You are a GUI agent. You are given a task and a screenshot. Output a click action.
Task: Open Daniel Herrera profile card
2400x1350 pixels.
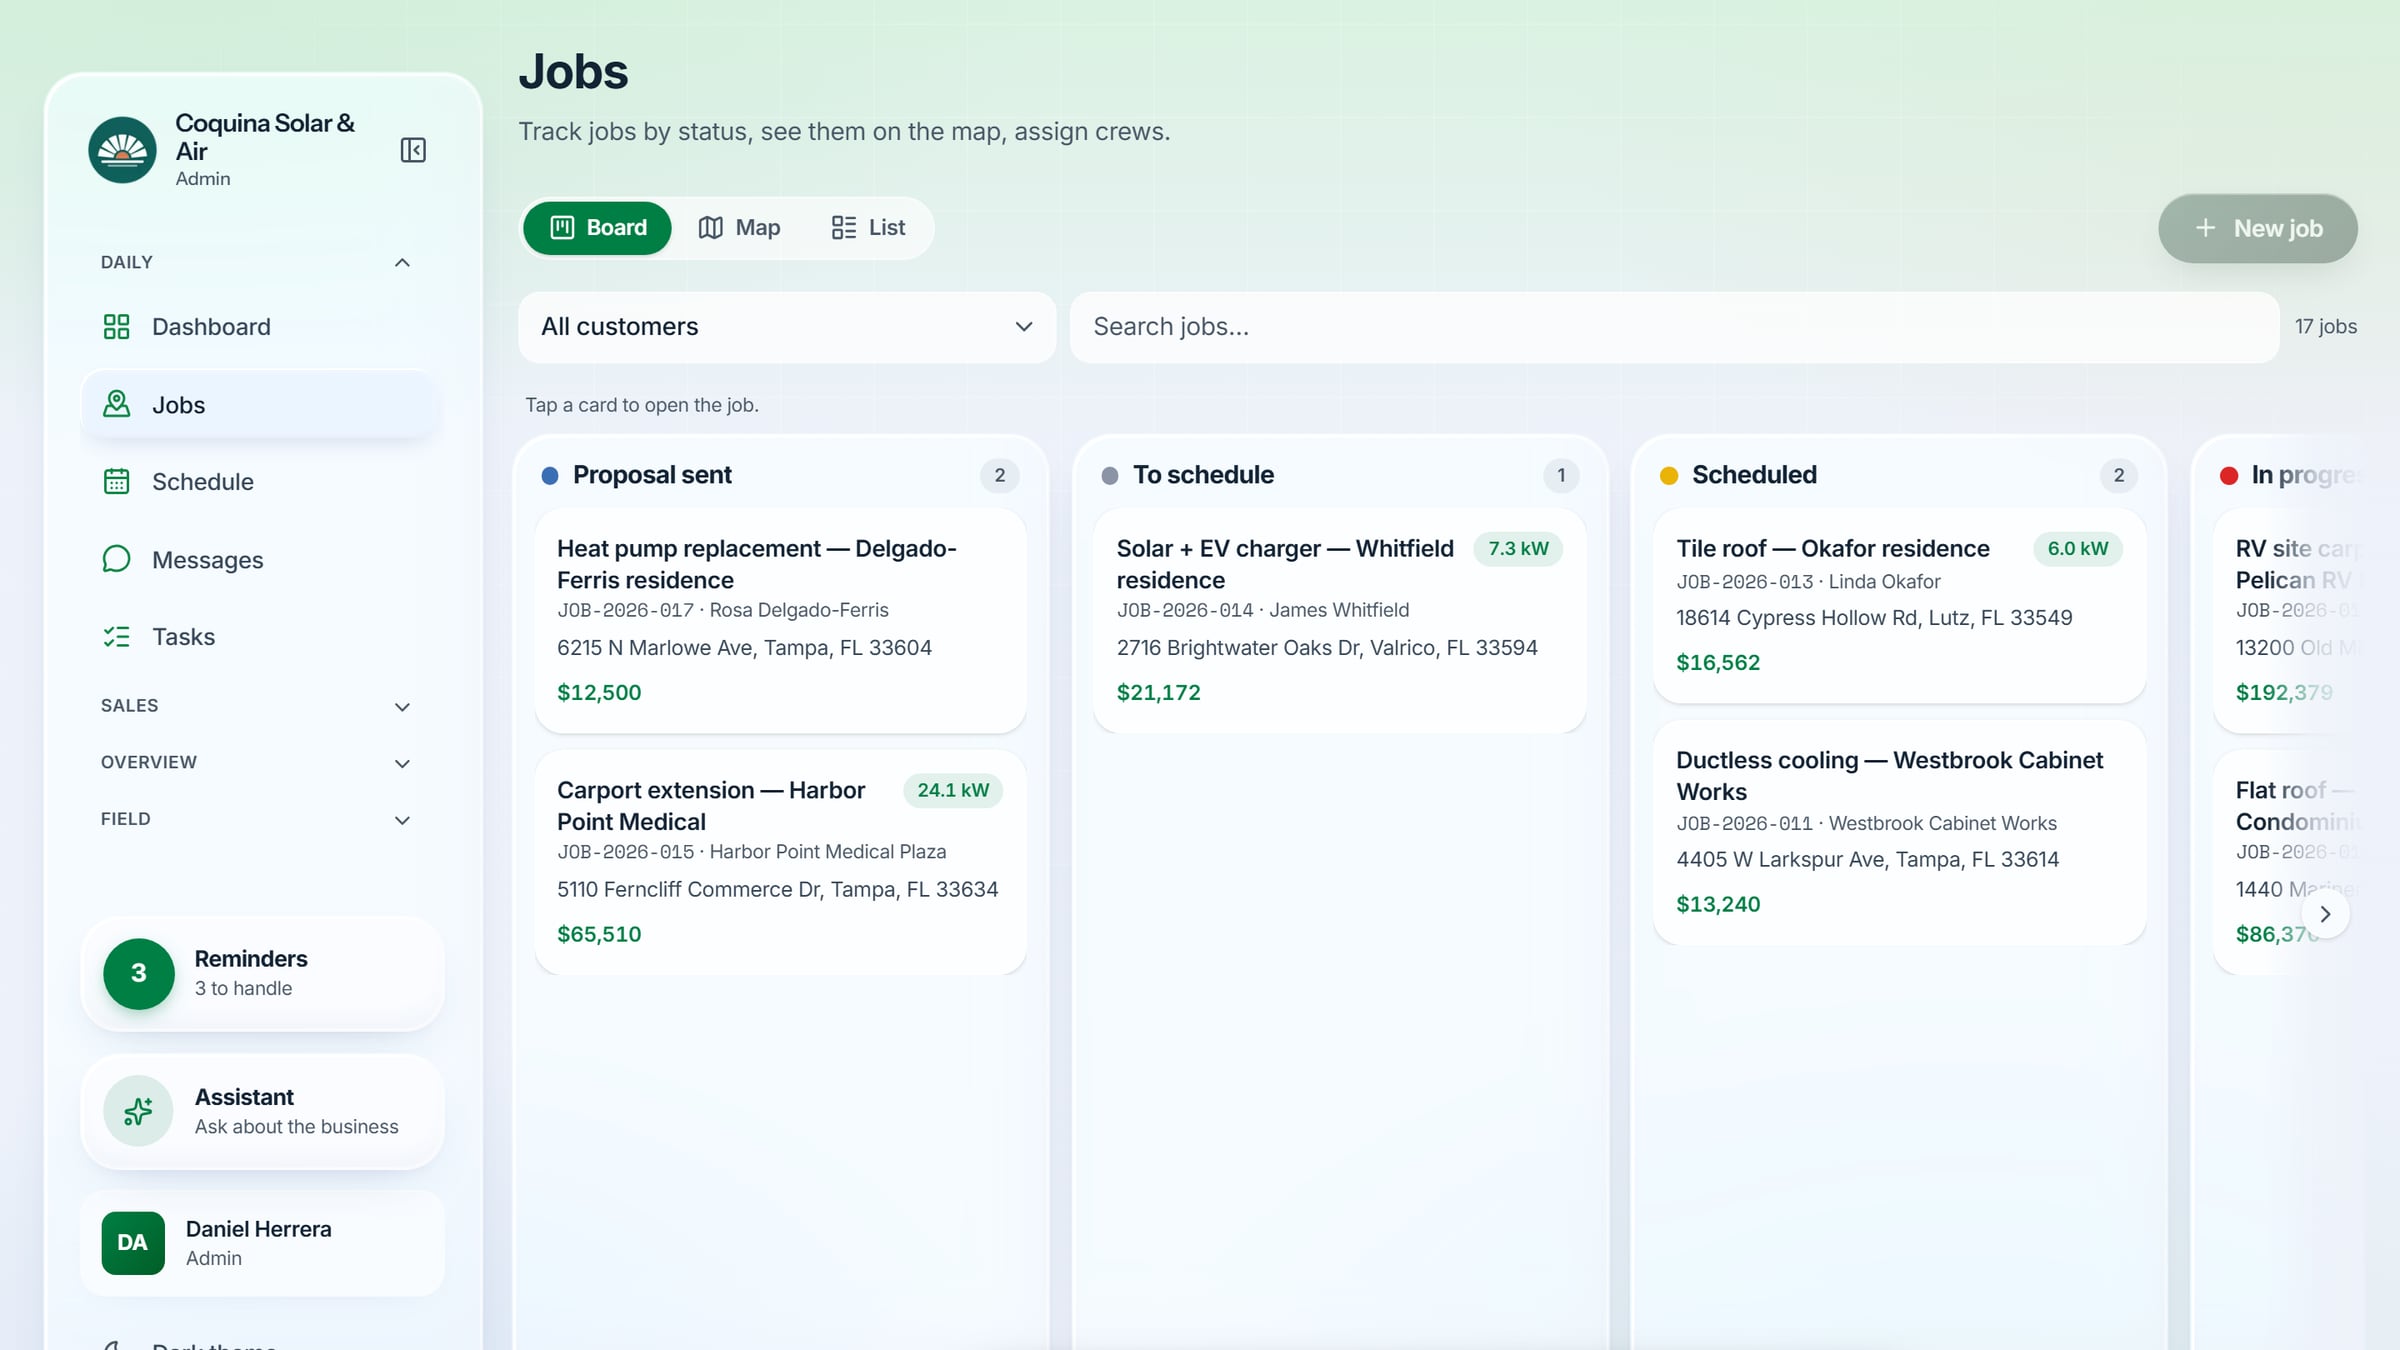[x=263, y=1243]
